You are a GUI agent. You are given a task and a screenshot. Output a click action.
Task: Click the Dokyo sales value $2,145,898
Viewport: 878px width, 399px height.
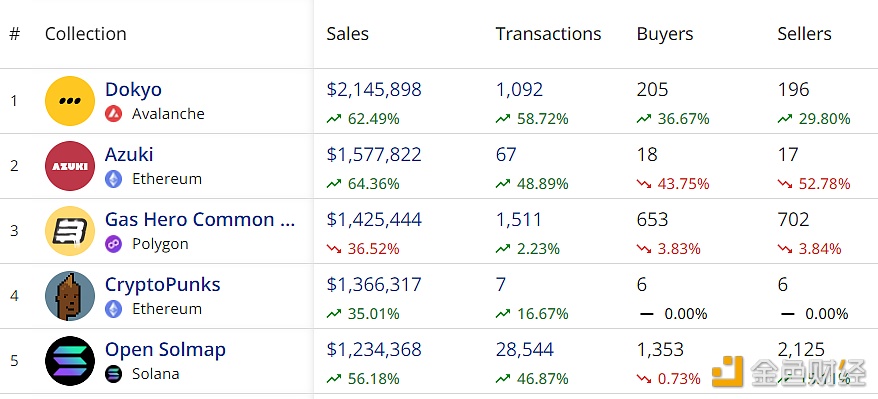374,90
